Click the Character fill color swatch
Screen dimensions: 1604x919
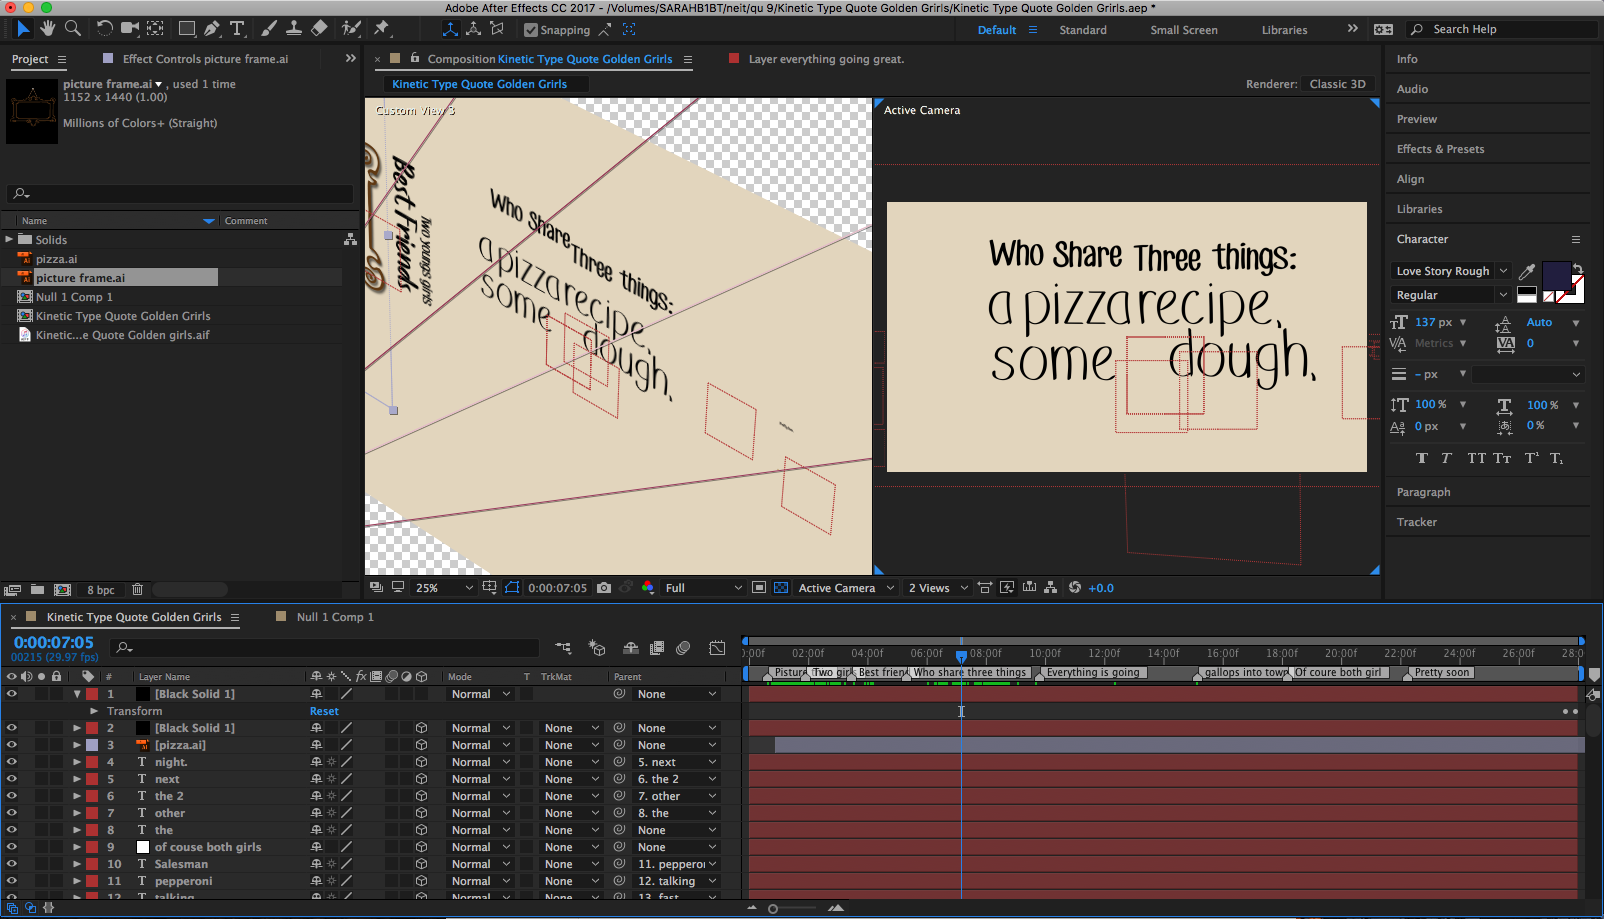tap(1556, 274)
